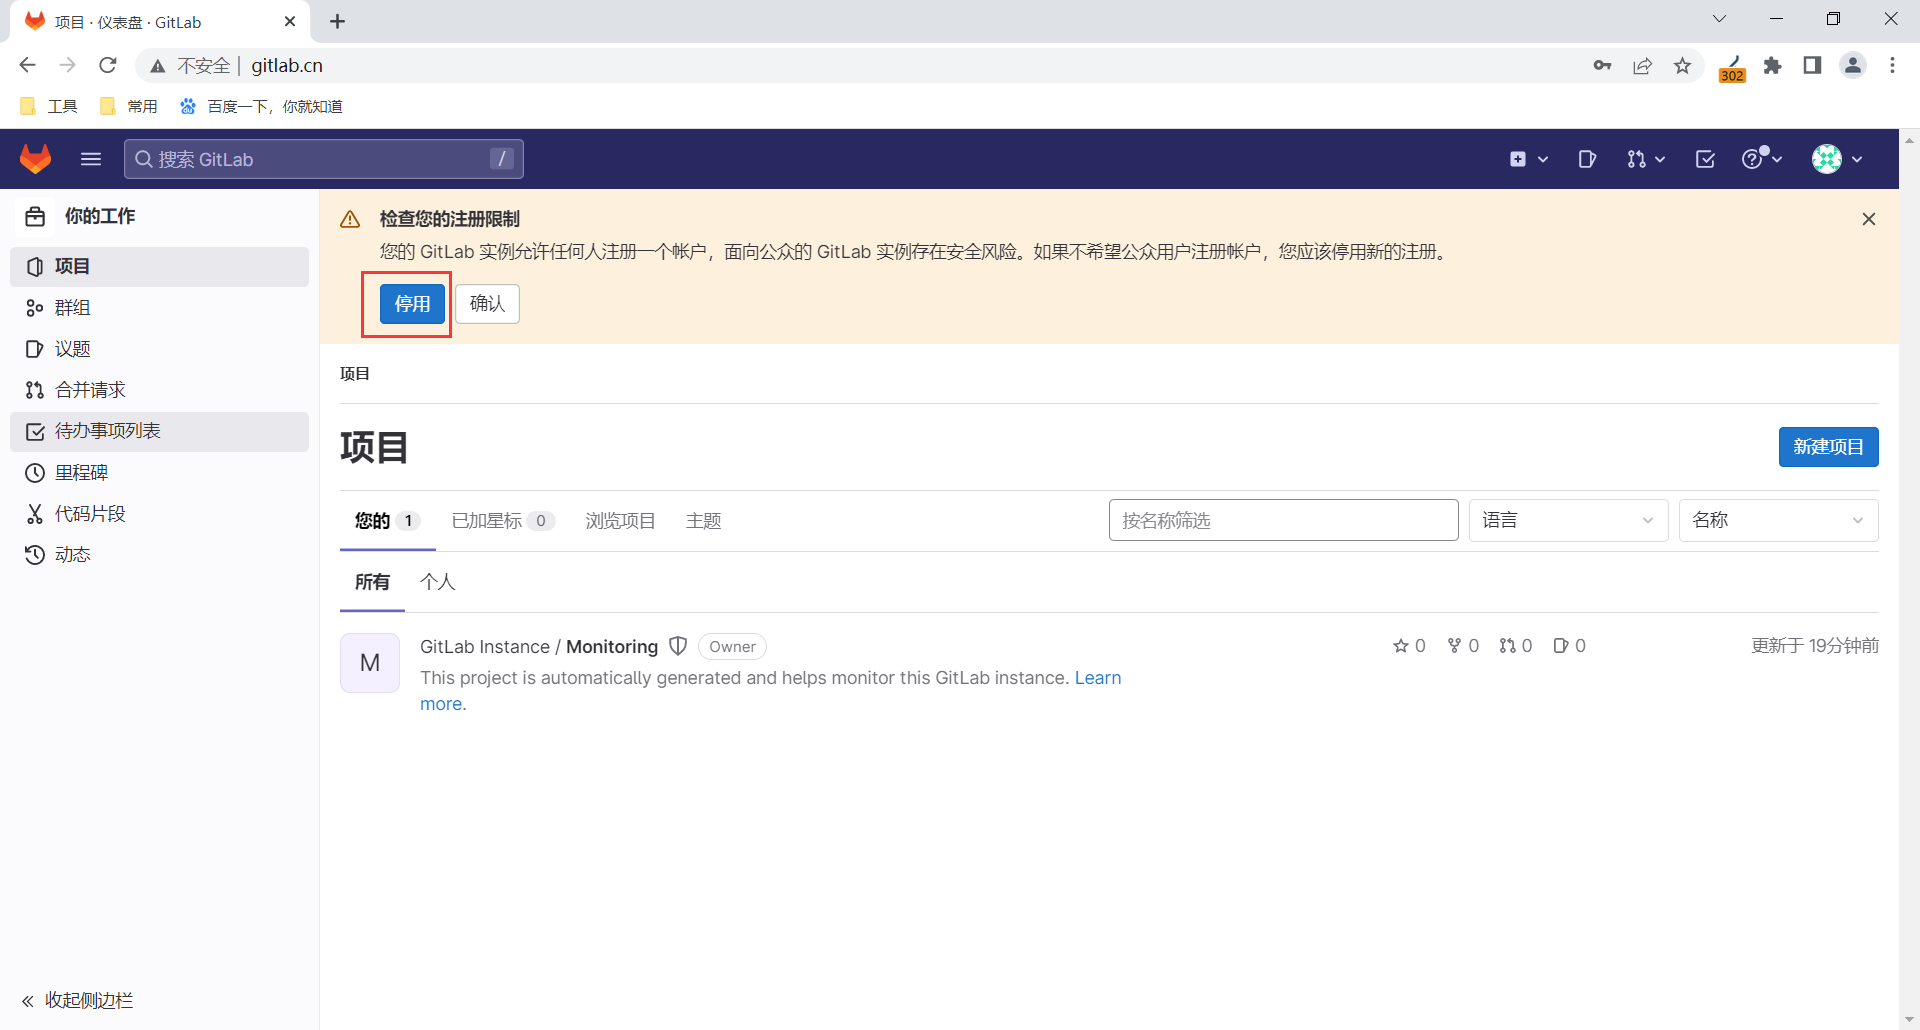
Task: Click the 不安全 site info warning
Action: (x=190, y=65)
